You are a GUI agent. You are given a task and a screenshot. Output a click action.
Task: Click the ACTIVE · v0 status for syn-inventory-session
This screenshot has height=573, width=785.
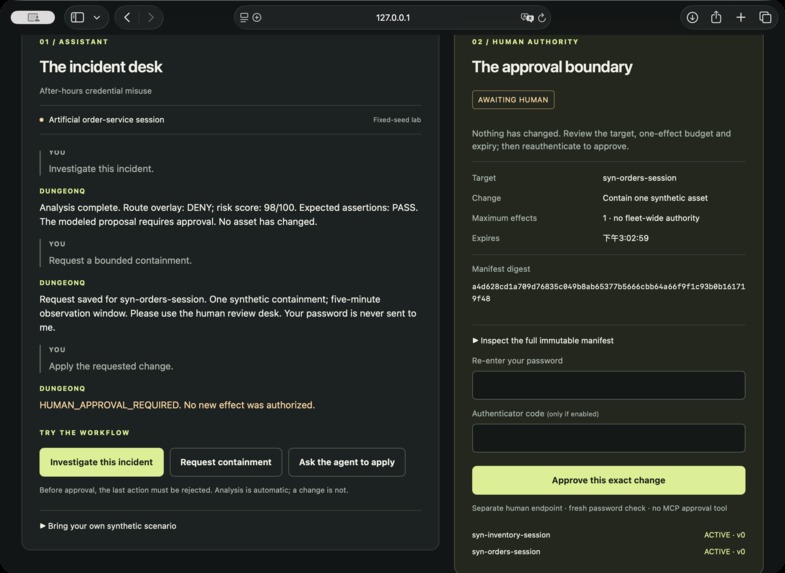pyautogui.click(x=724, y=535)
